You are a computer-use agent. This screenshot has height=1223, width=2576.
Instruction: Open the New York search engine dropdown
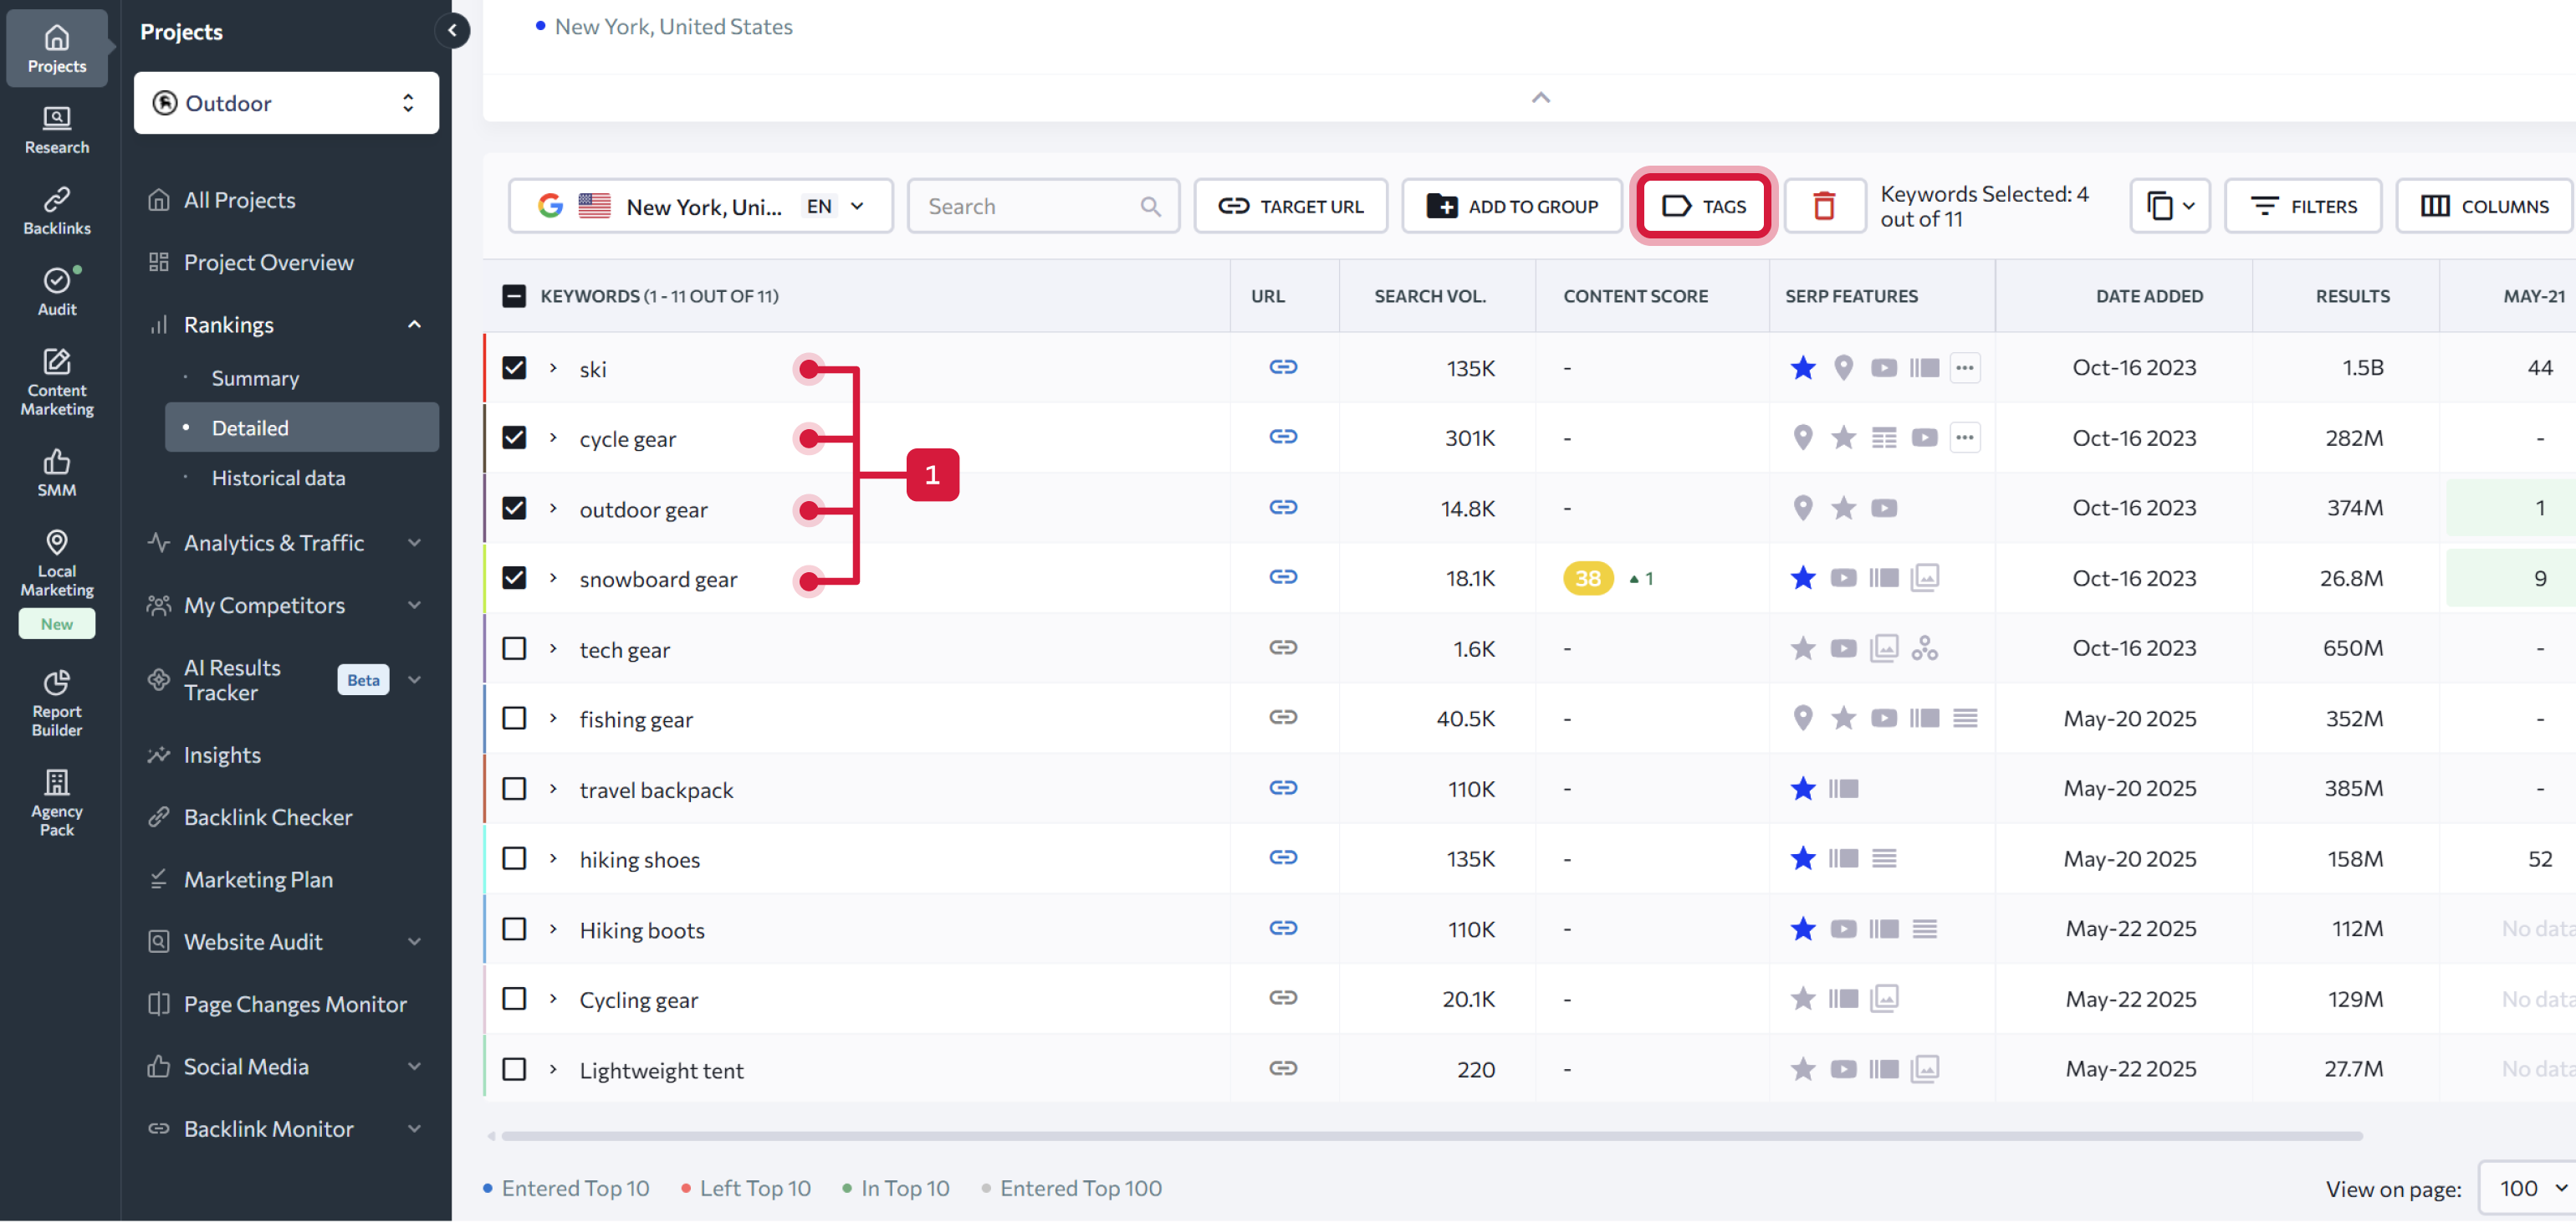tap(700, 206)
